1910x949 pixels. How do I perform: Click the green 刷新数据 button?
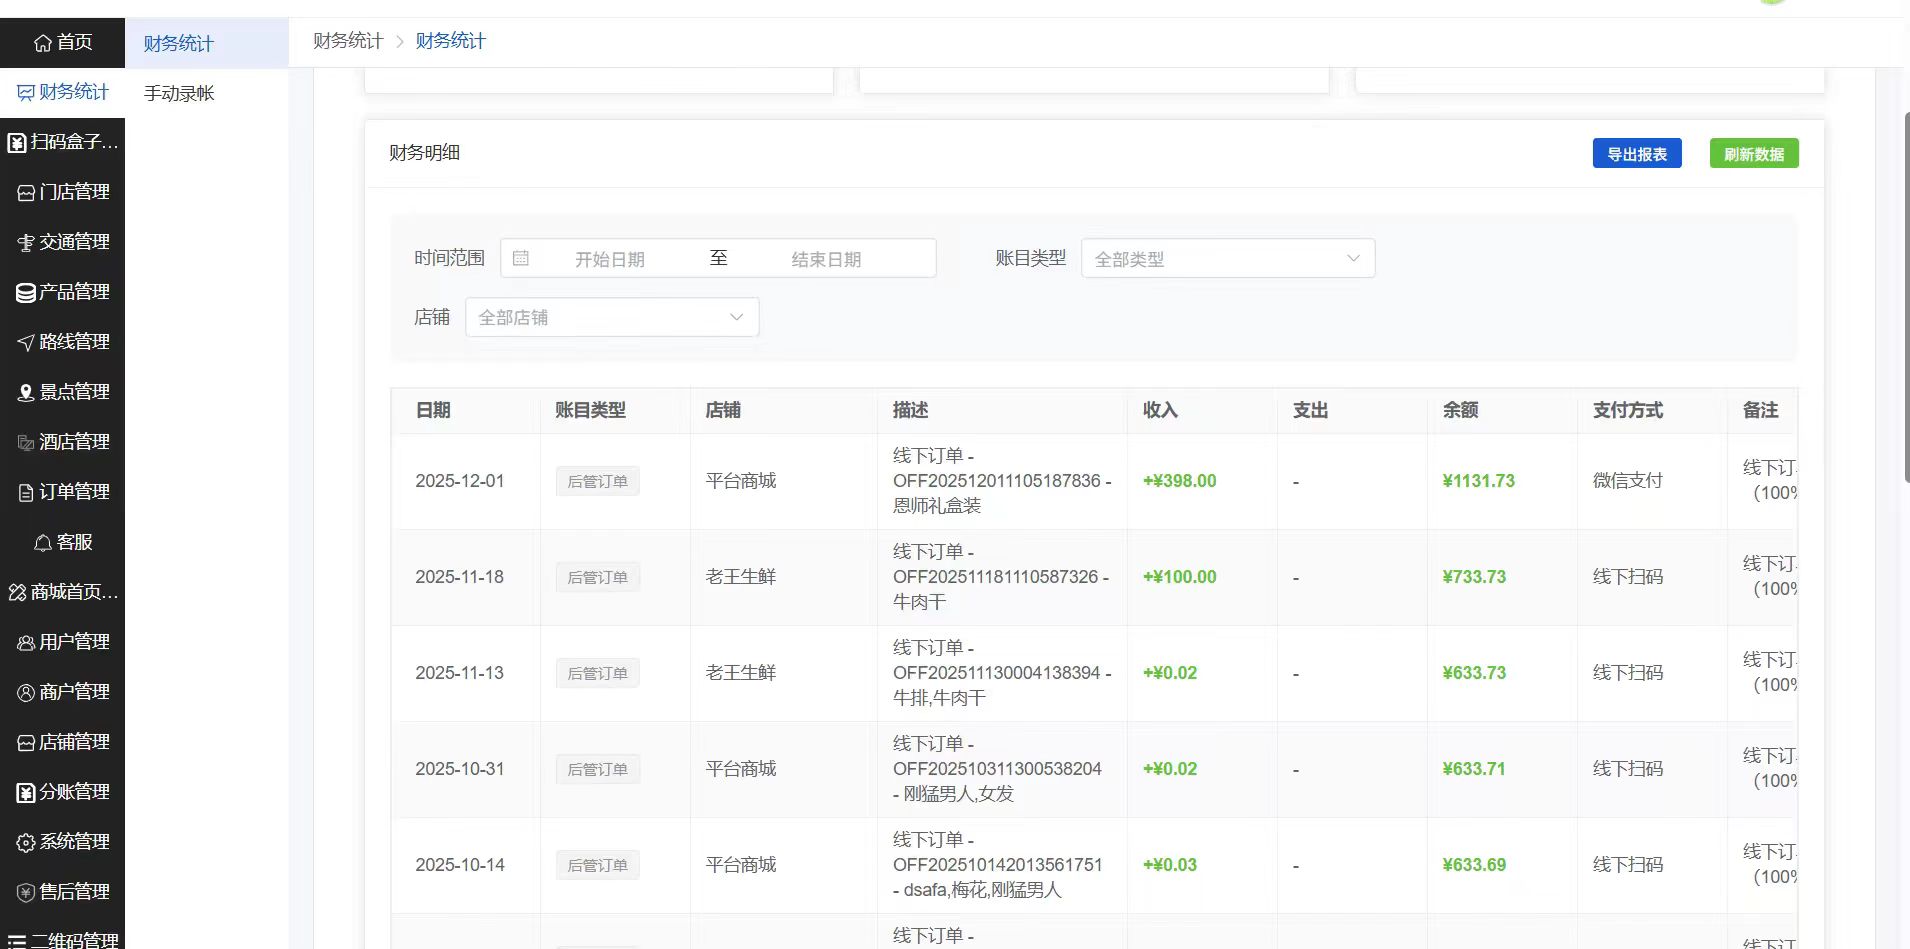(1753, 154)
